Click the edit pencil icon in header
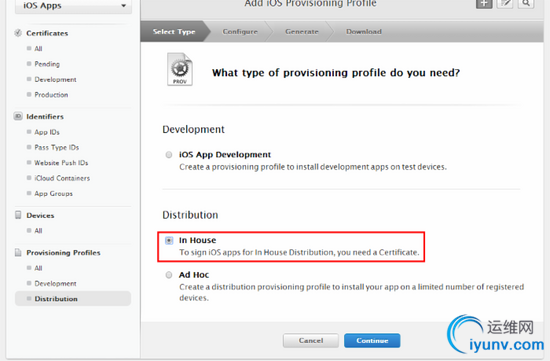Screen dimensions: 550x361 click(x=505, y=4)
